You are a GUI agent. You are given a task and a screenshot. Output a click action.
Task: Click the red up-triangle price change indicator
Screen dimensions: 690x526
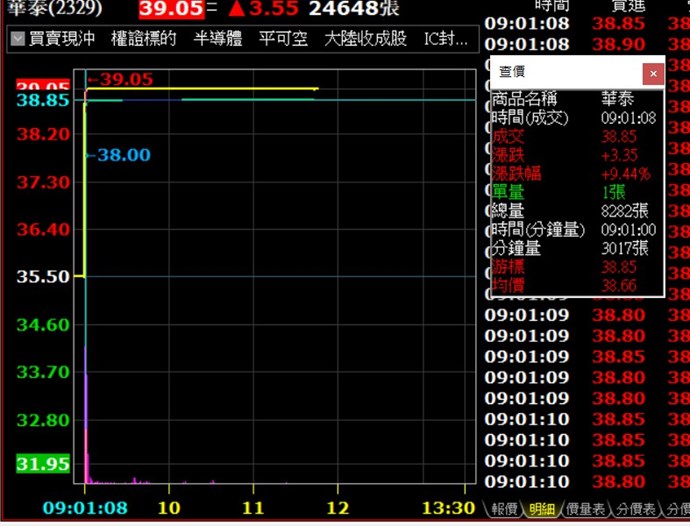235,10
